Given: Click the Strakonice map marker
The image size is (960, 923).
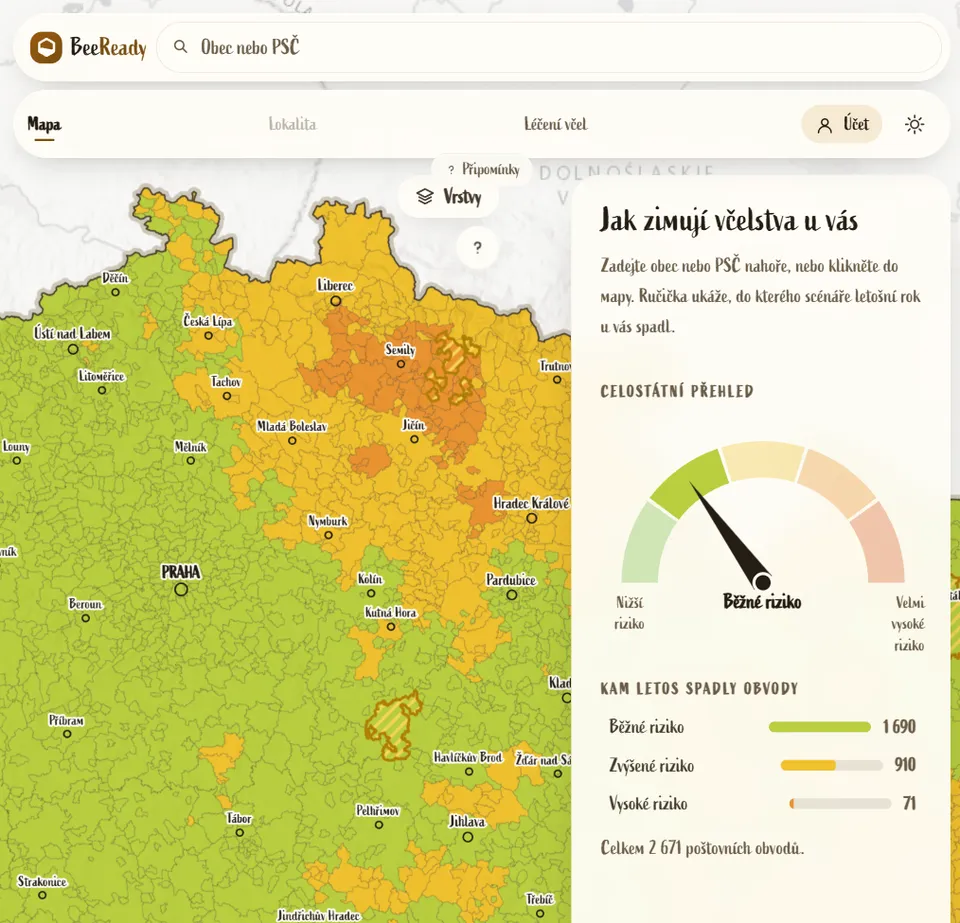Looking at the screenshot, I should click(42, 895).
